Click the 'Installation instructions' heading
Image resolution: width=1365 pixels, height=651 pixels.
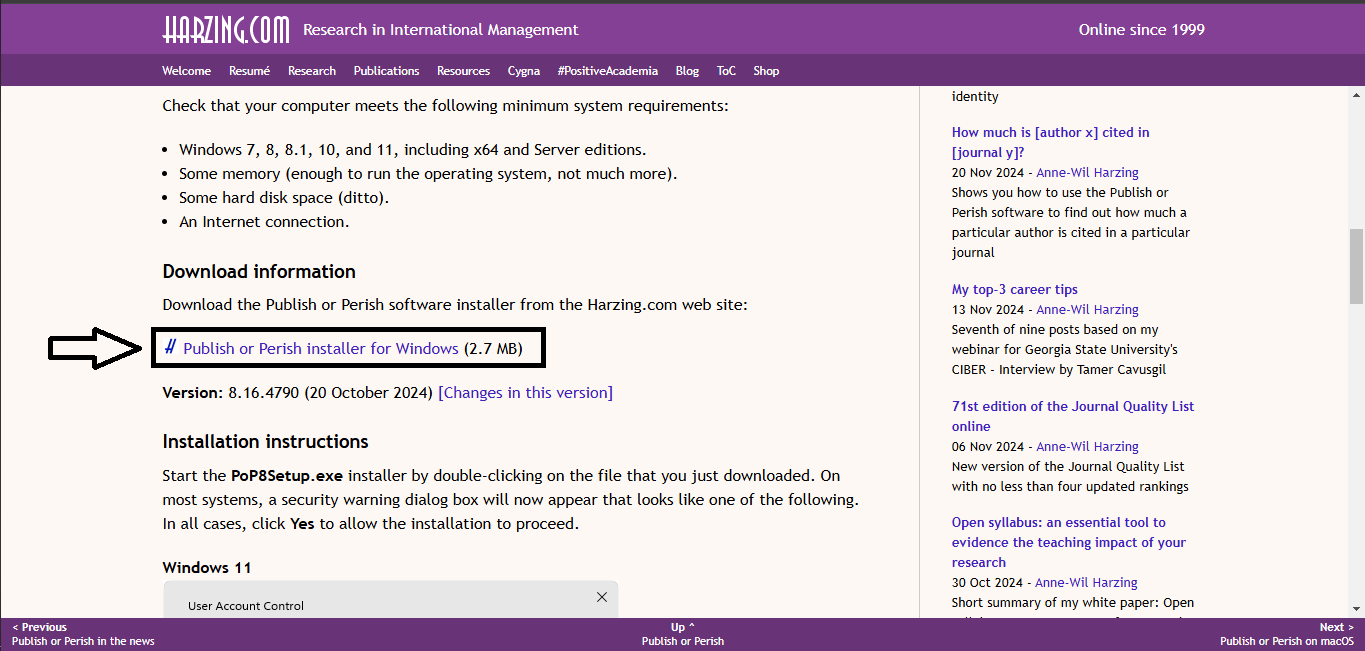click(x=265, y=442)
